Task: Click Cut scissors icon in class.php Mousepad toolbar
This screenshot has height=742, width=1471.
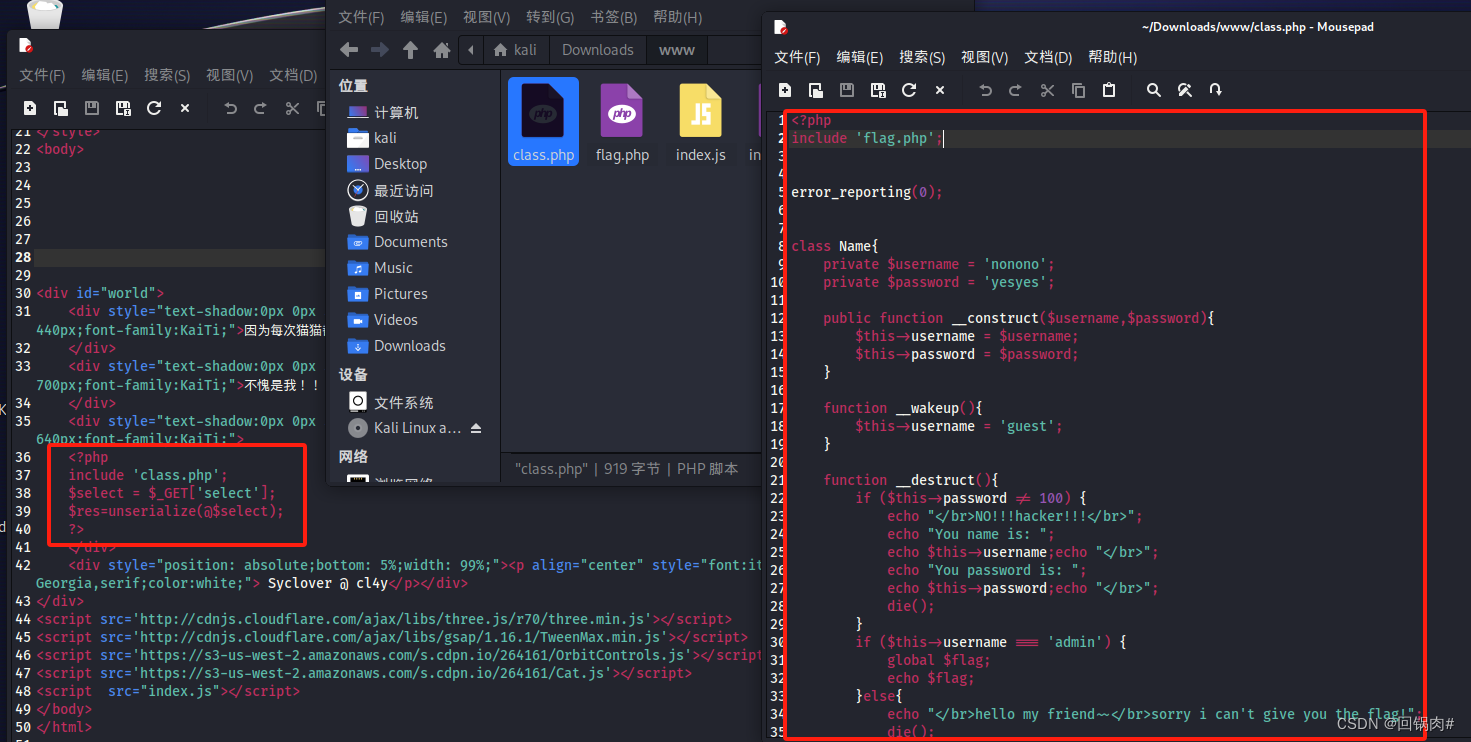Action: pos(1047,90)
